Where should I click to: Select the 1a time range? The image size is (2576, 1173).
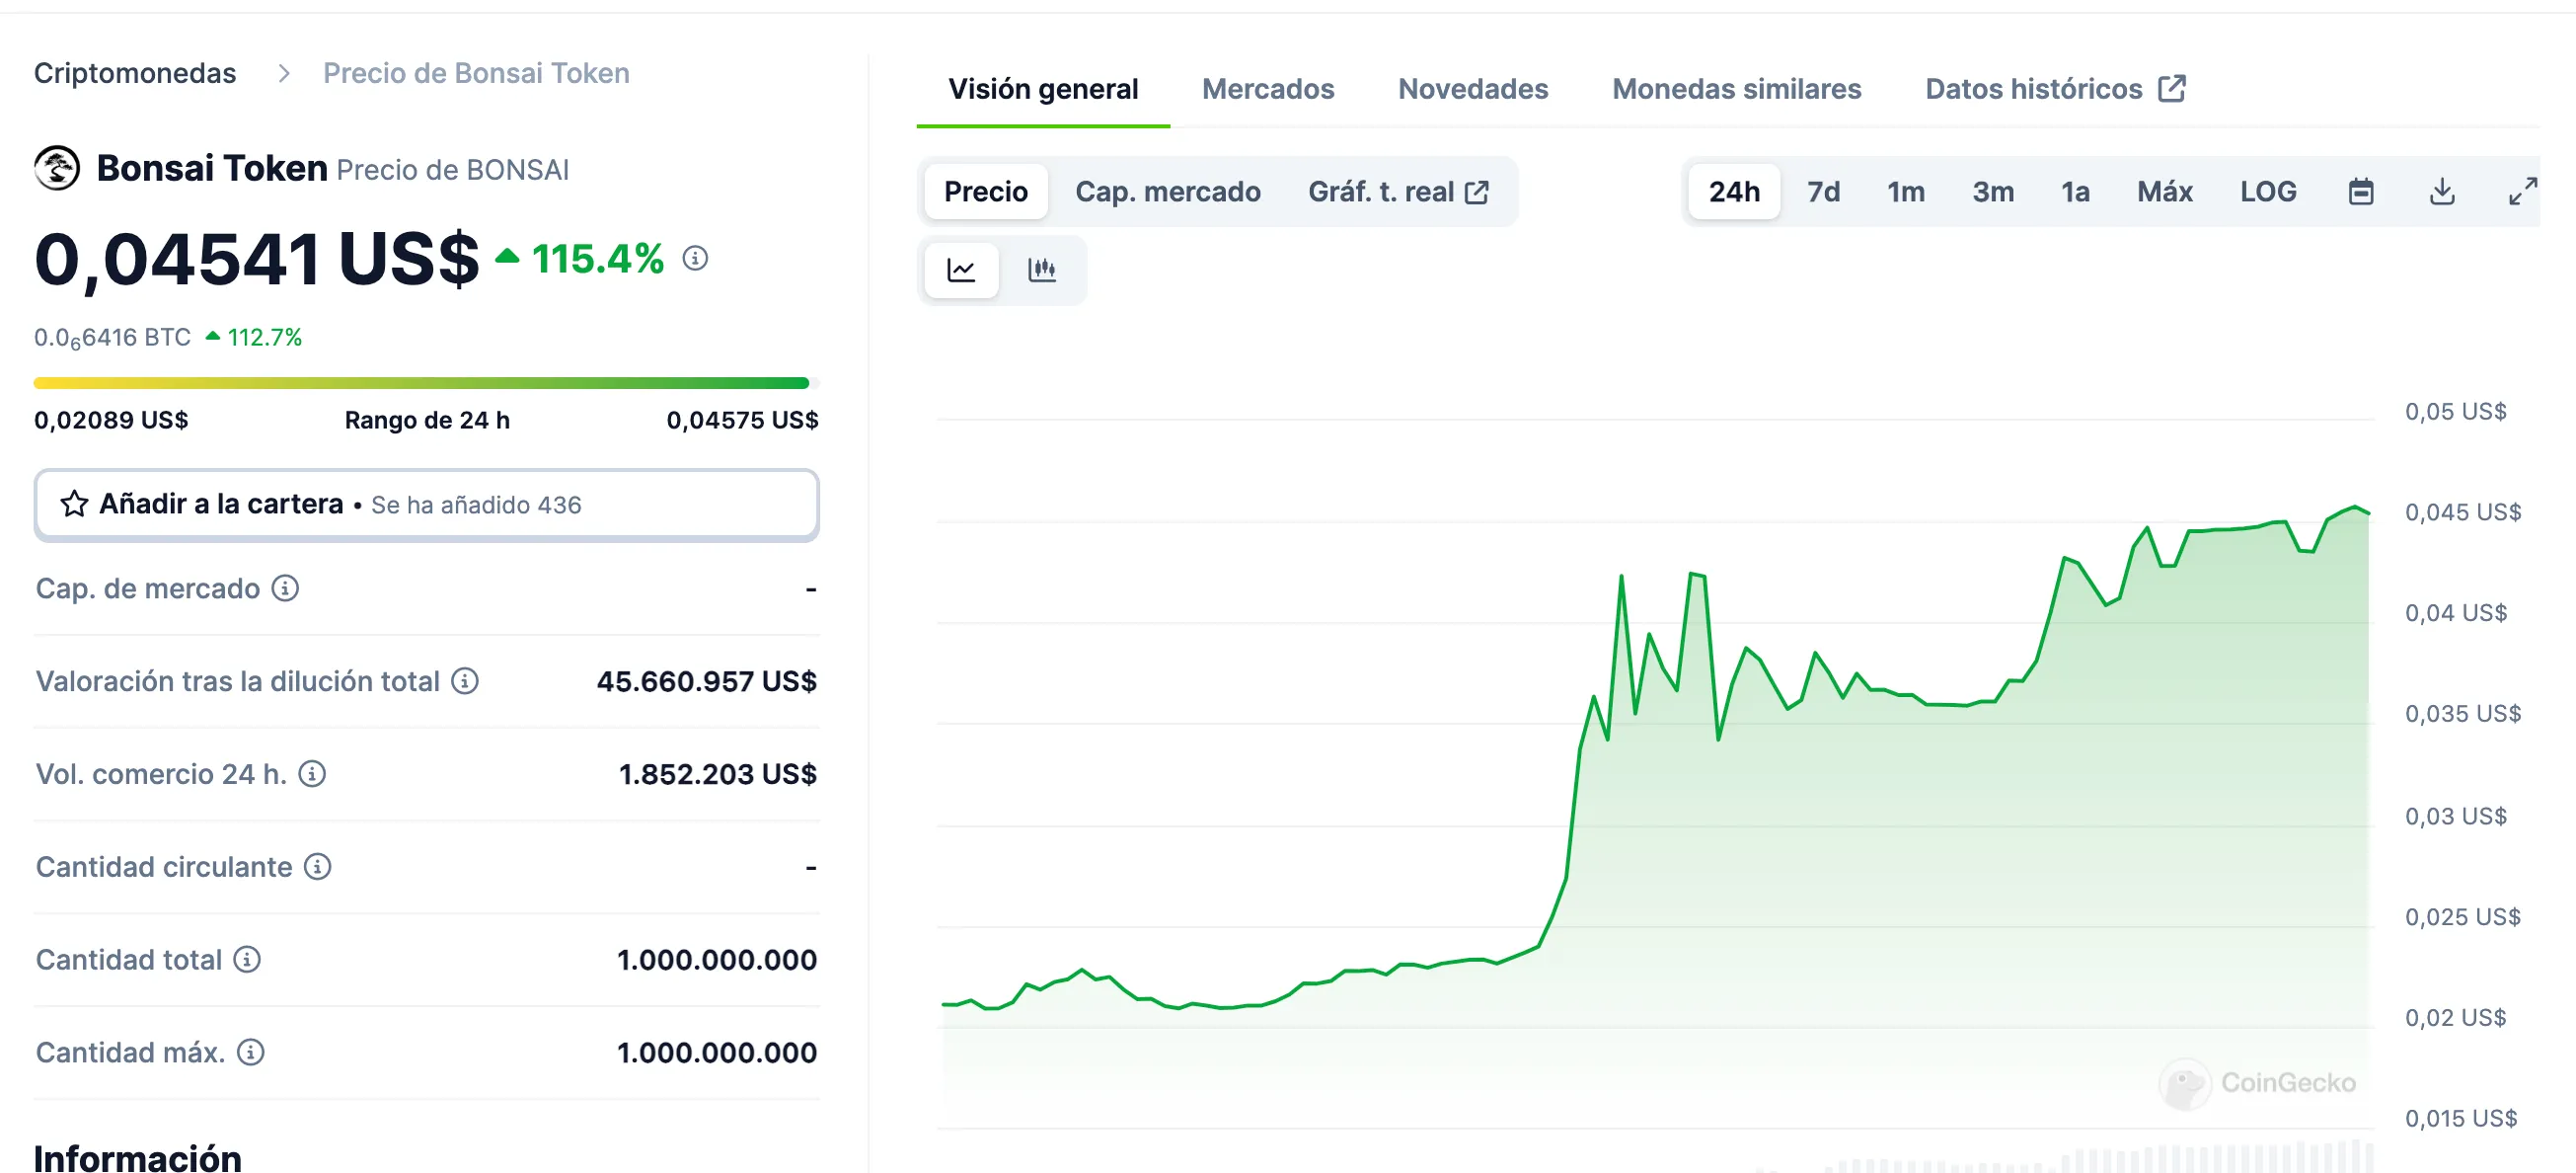2075,191
